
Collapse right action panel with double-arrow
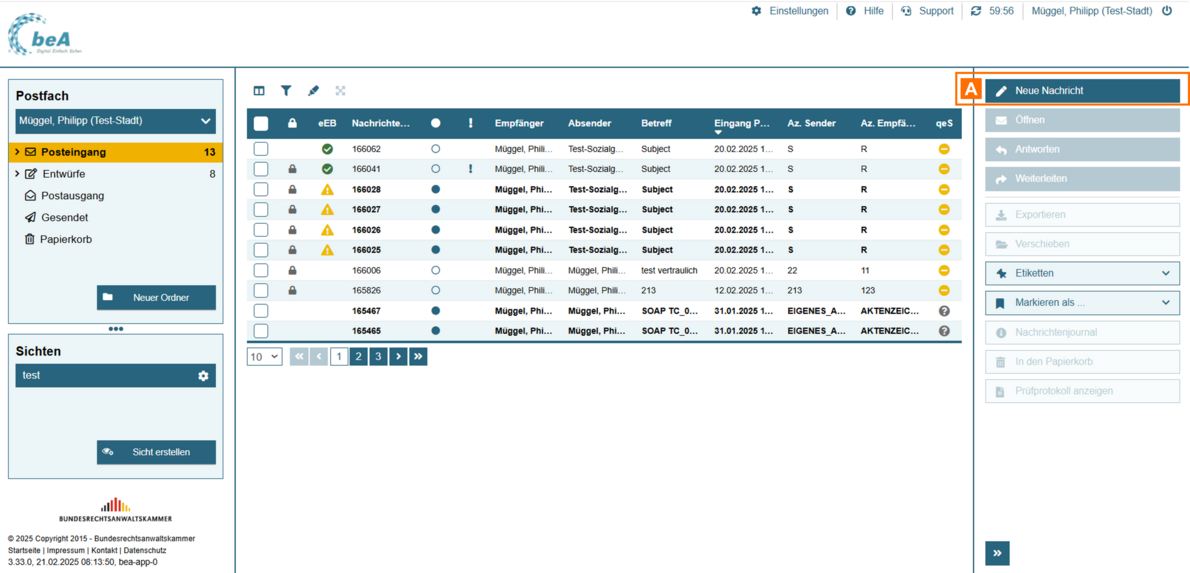click(997, 554)
